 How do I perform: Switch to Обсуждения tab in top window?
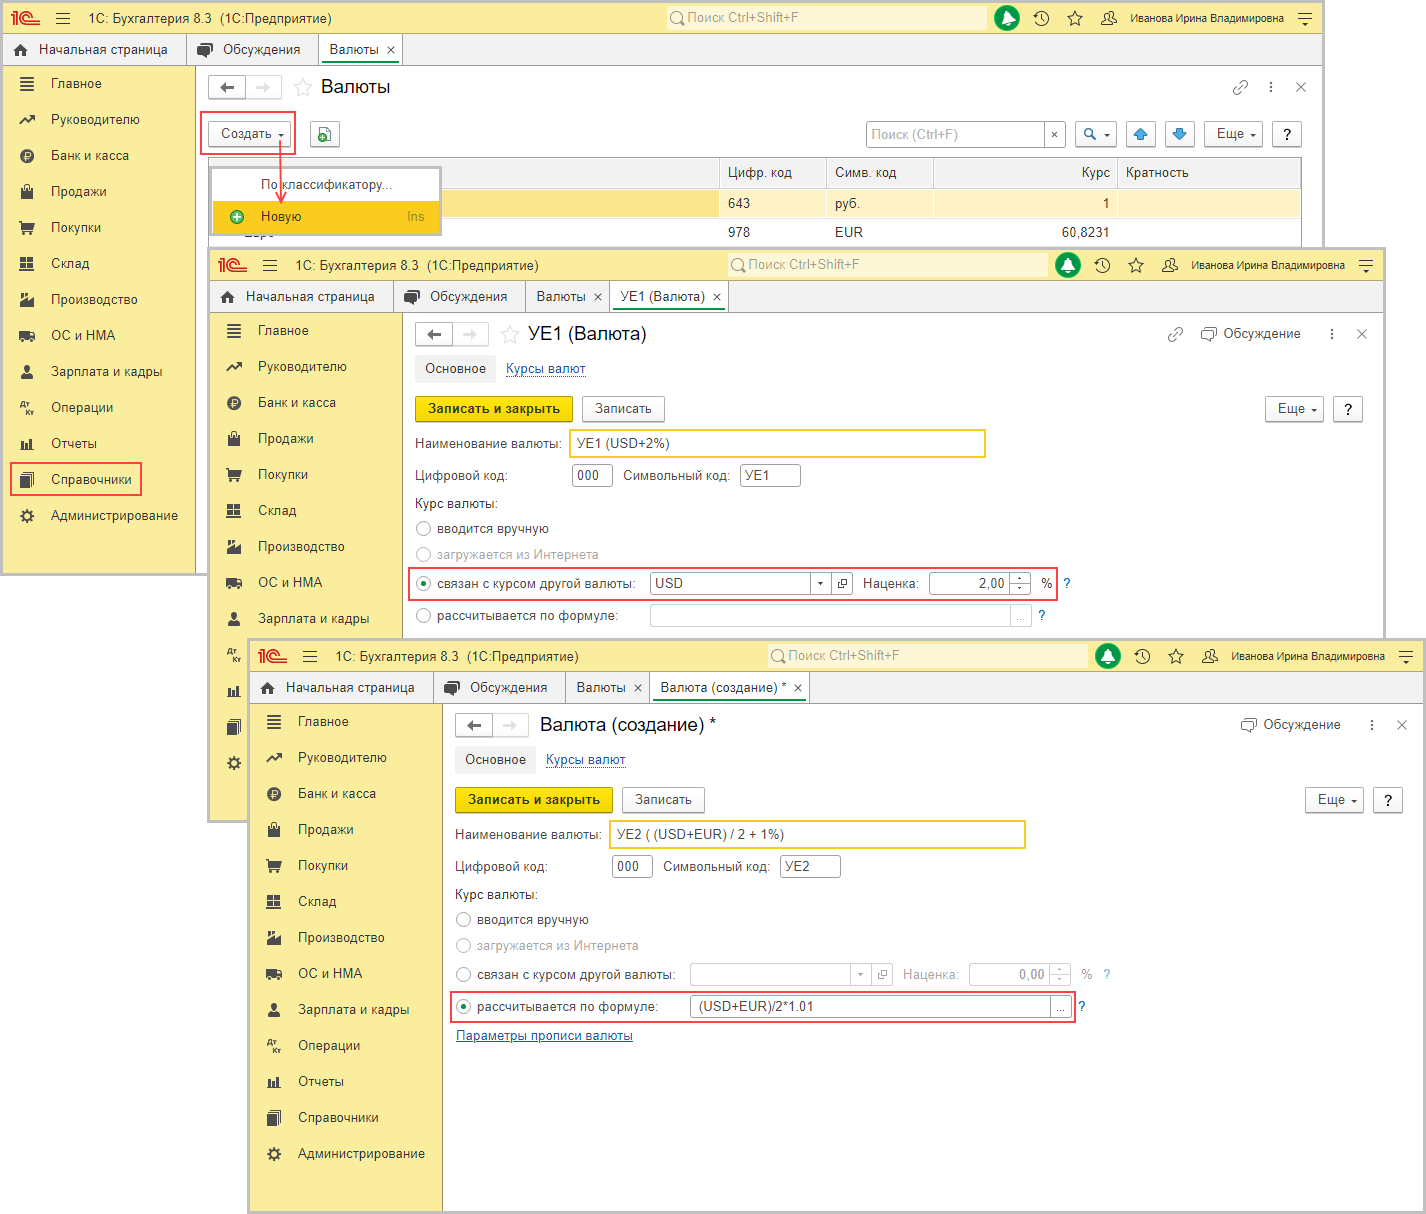tap(250, 49)
